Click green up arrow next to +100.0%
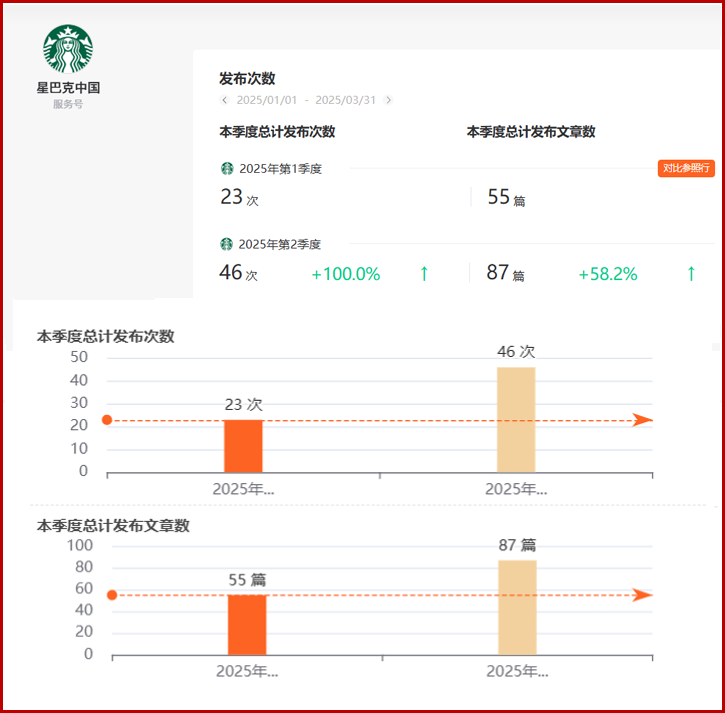 pos(424,274)
